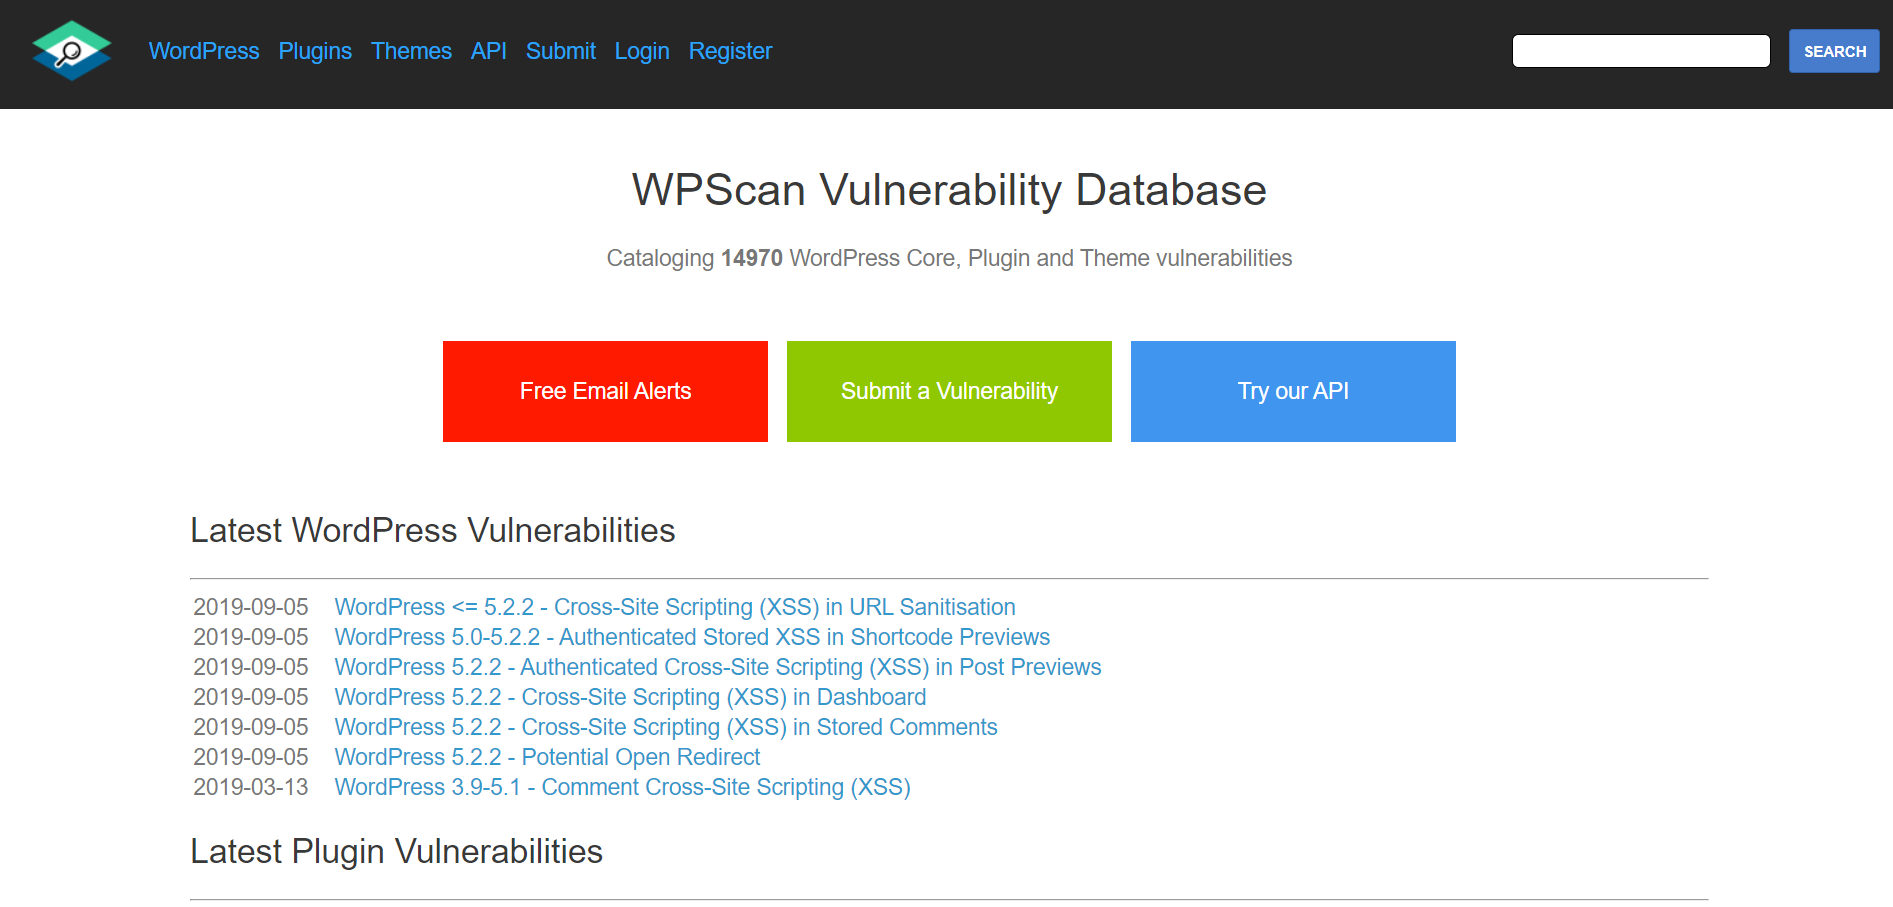Viewport: 1893px width, 907px height.
Task: View XSS in Post Previews entry
Action: (x=718, y=667)
